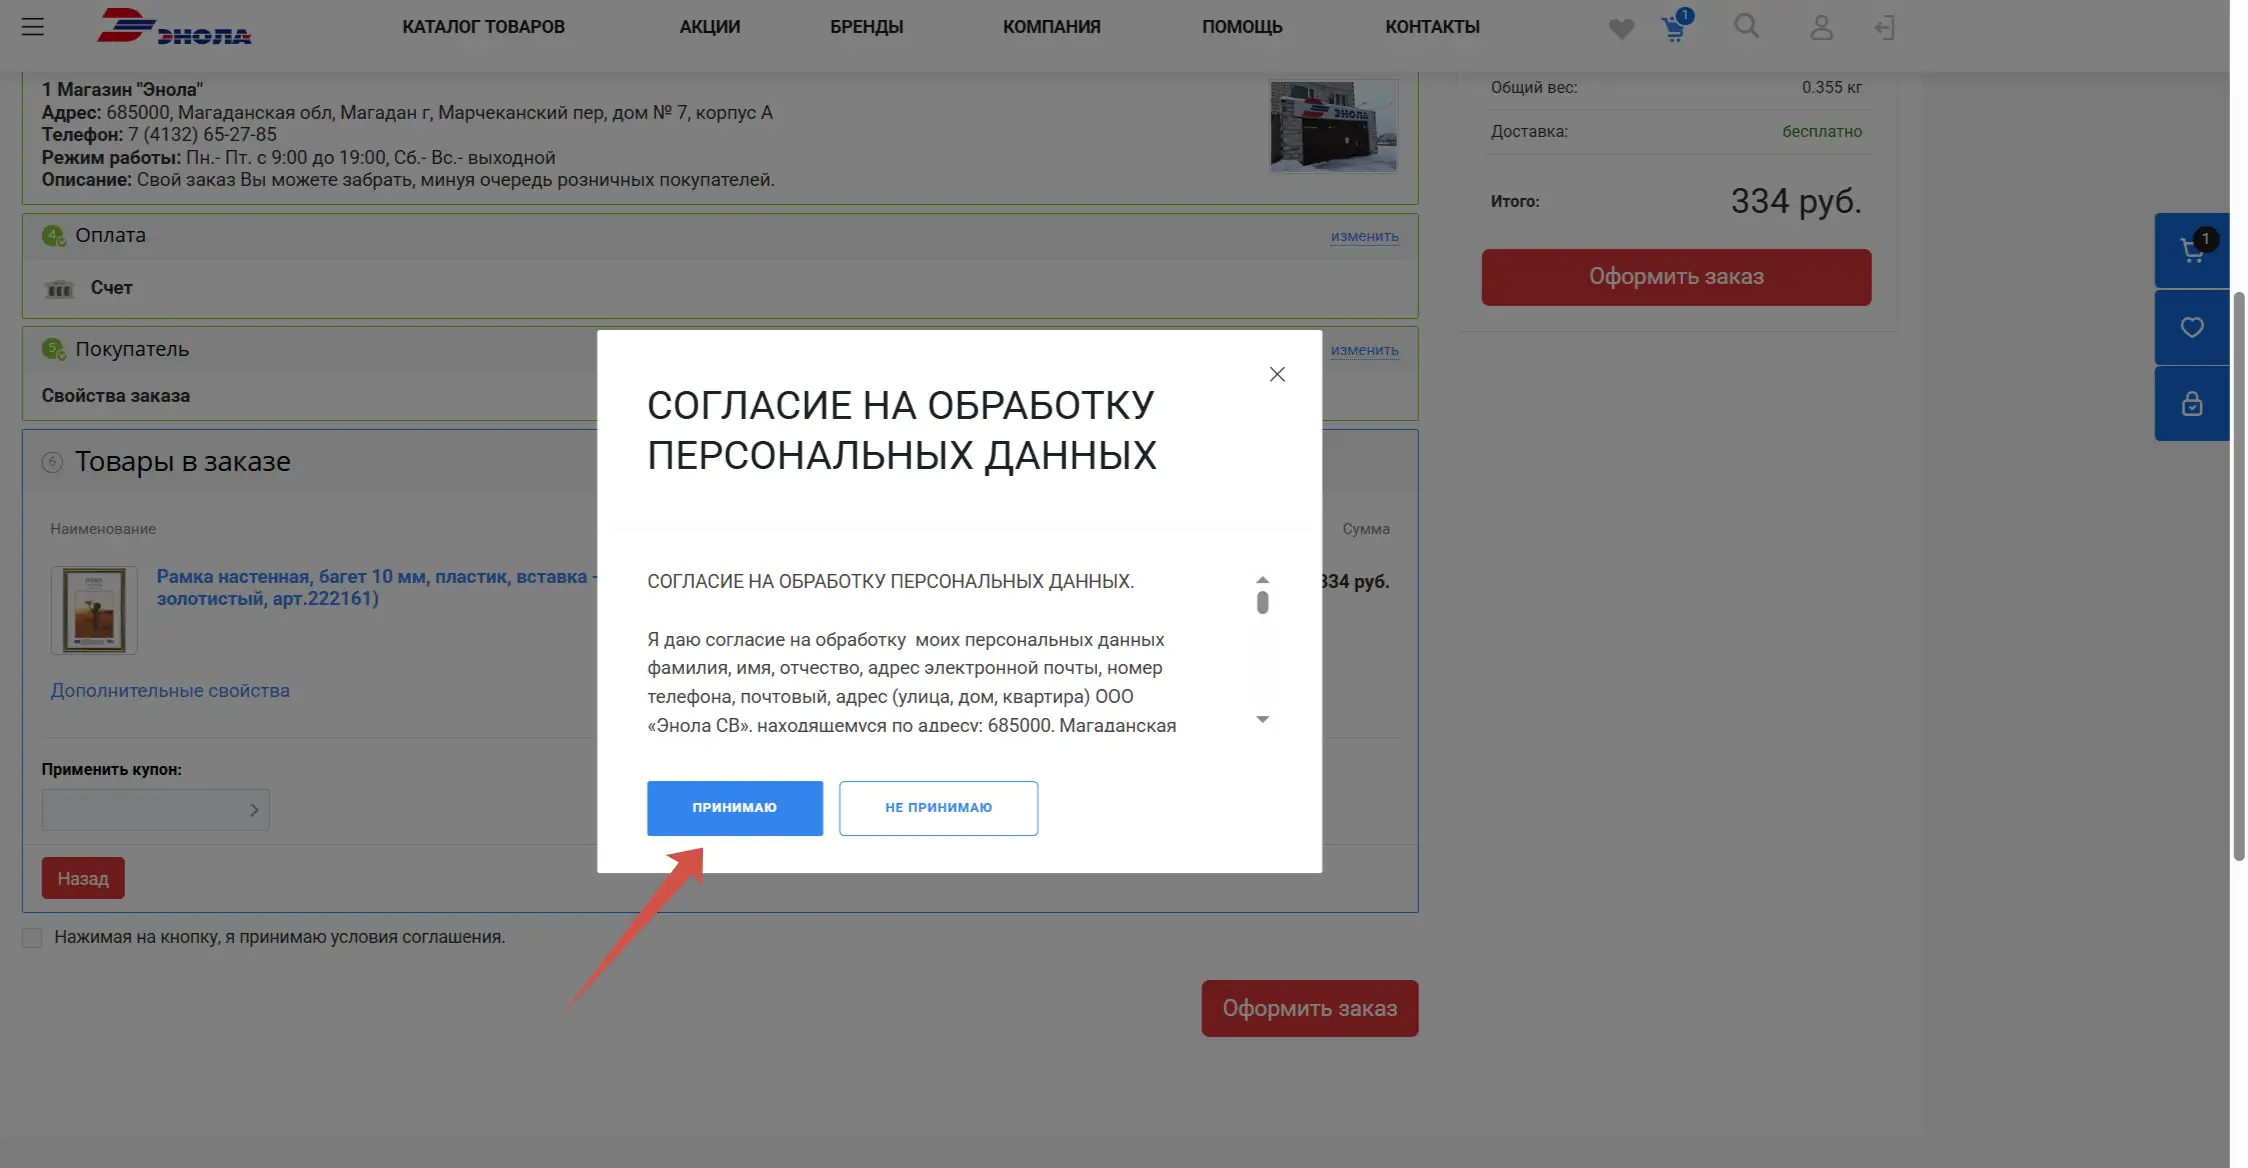This screenshot has width=2248, height=1168.
Task: Apply coupon using arrow button
Action: click(x=254, y=810)
